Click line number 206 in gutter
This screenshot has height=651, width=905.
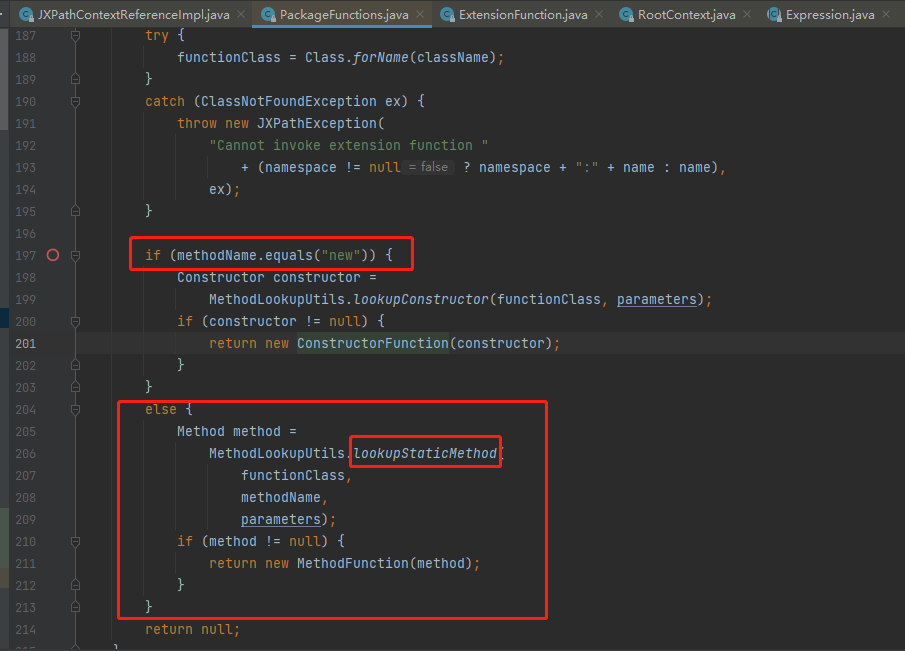click(25, 454)
